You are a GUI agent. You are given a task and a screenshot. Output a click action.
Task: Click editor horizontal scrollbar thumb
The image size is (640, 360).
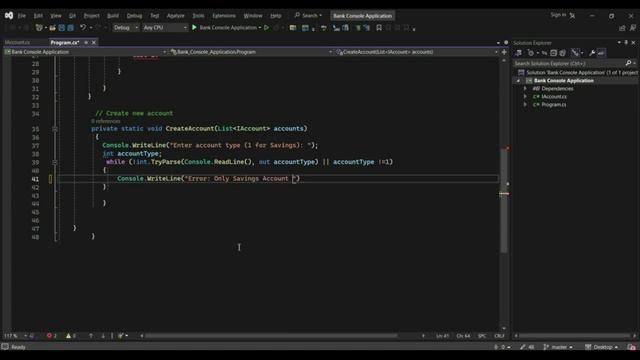(271, 336)
